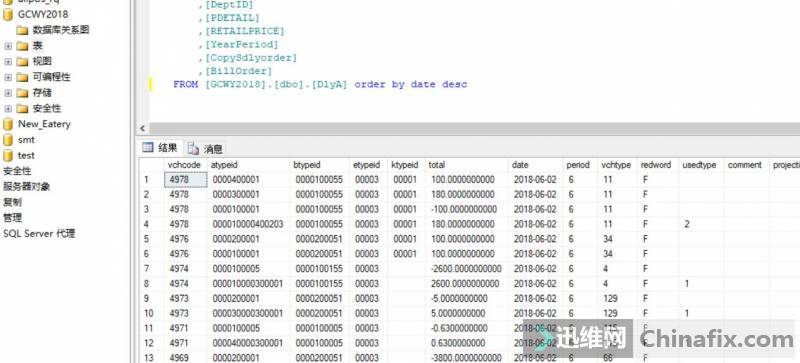The width and height of the screenshot is (800, 363).
Task: Expand the 表 tables node
Action: (8, 46)
